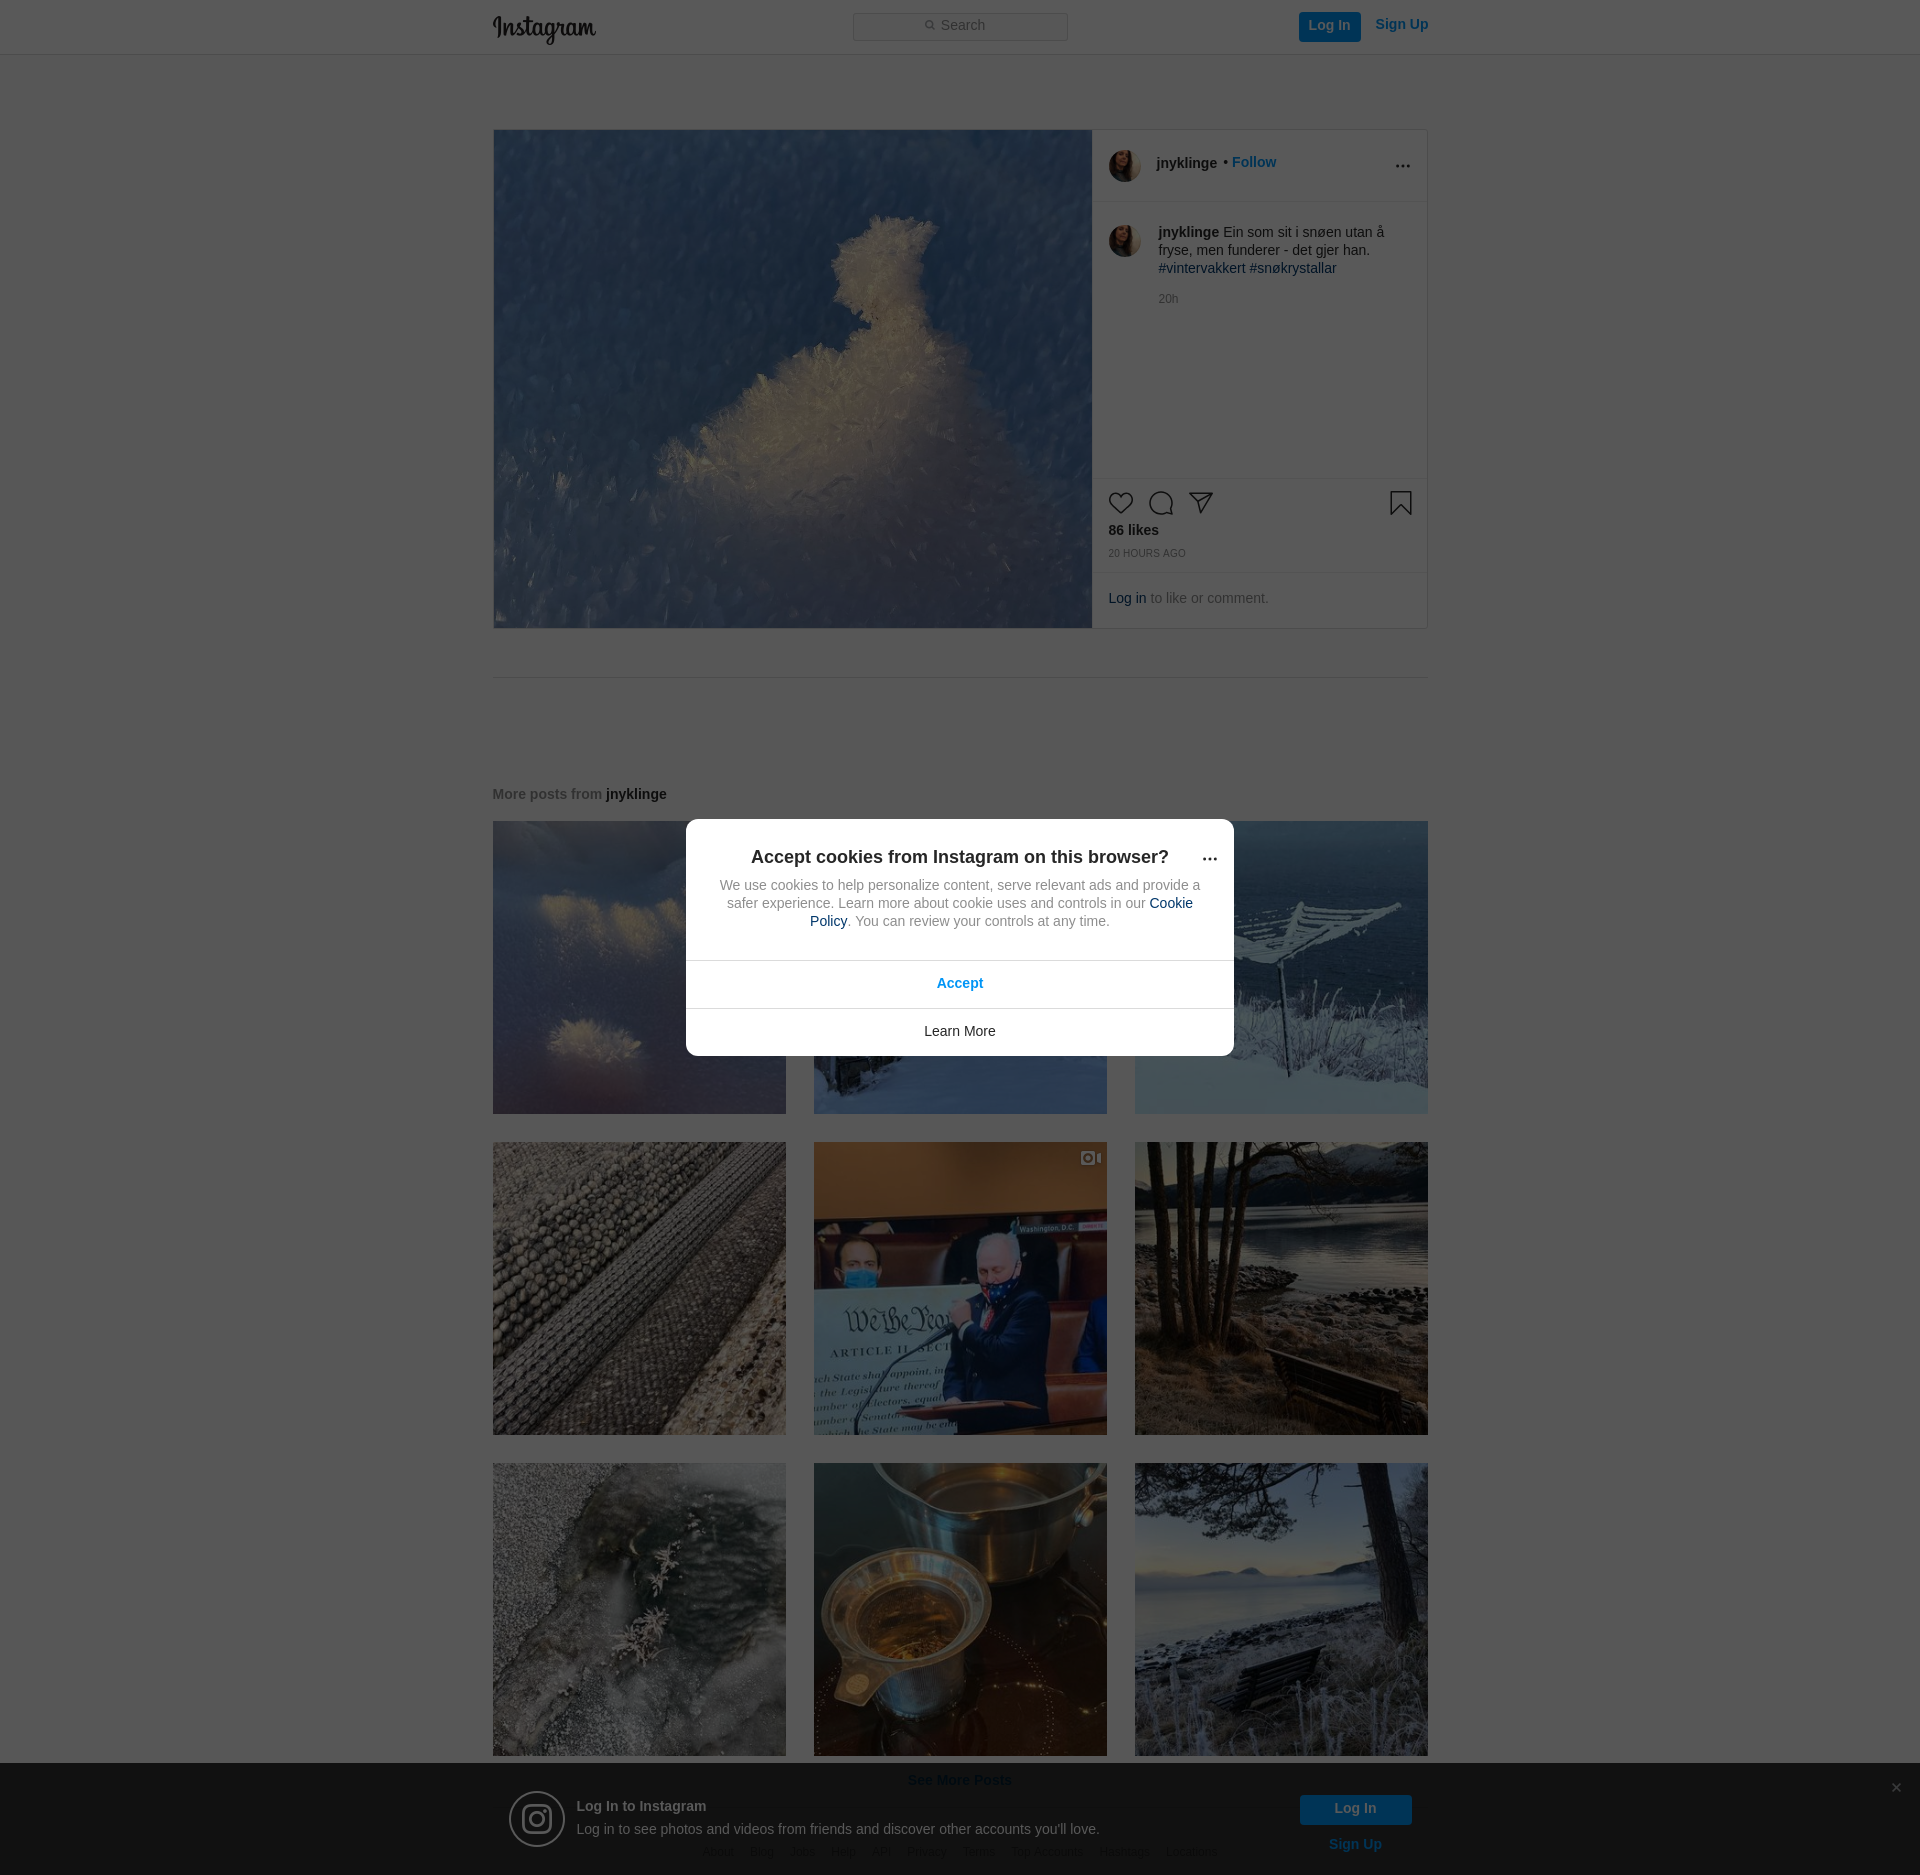
Task: Open the woven rug texture thumbnail
Action: coord(639,1289)
